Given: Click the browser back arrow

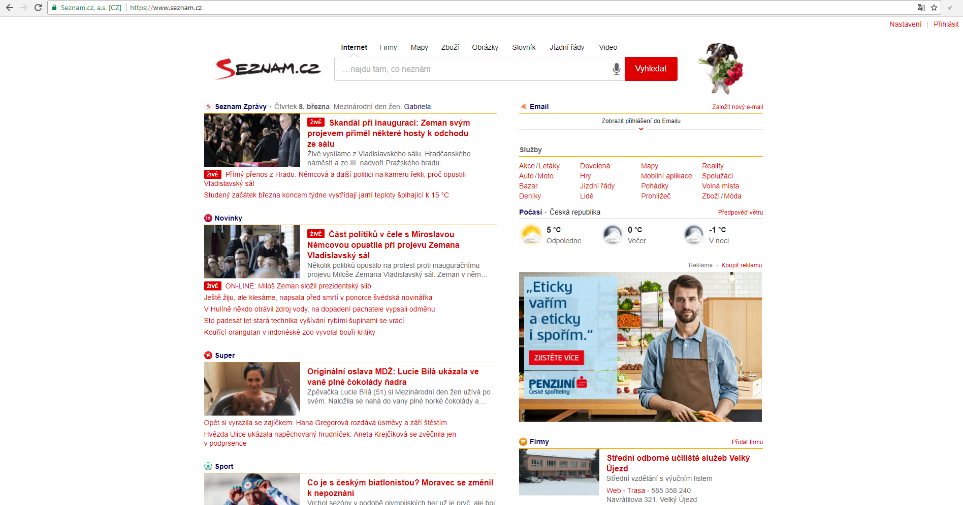Looking at the screenshot, I should [9, 7].
